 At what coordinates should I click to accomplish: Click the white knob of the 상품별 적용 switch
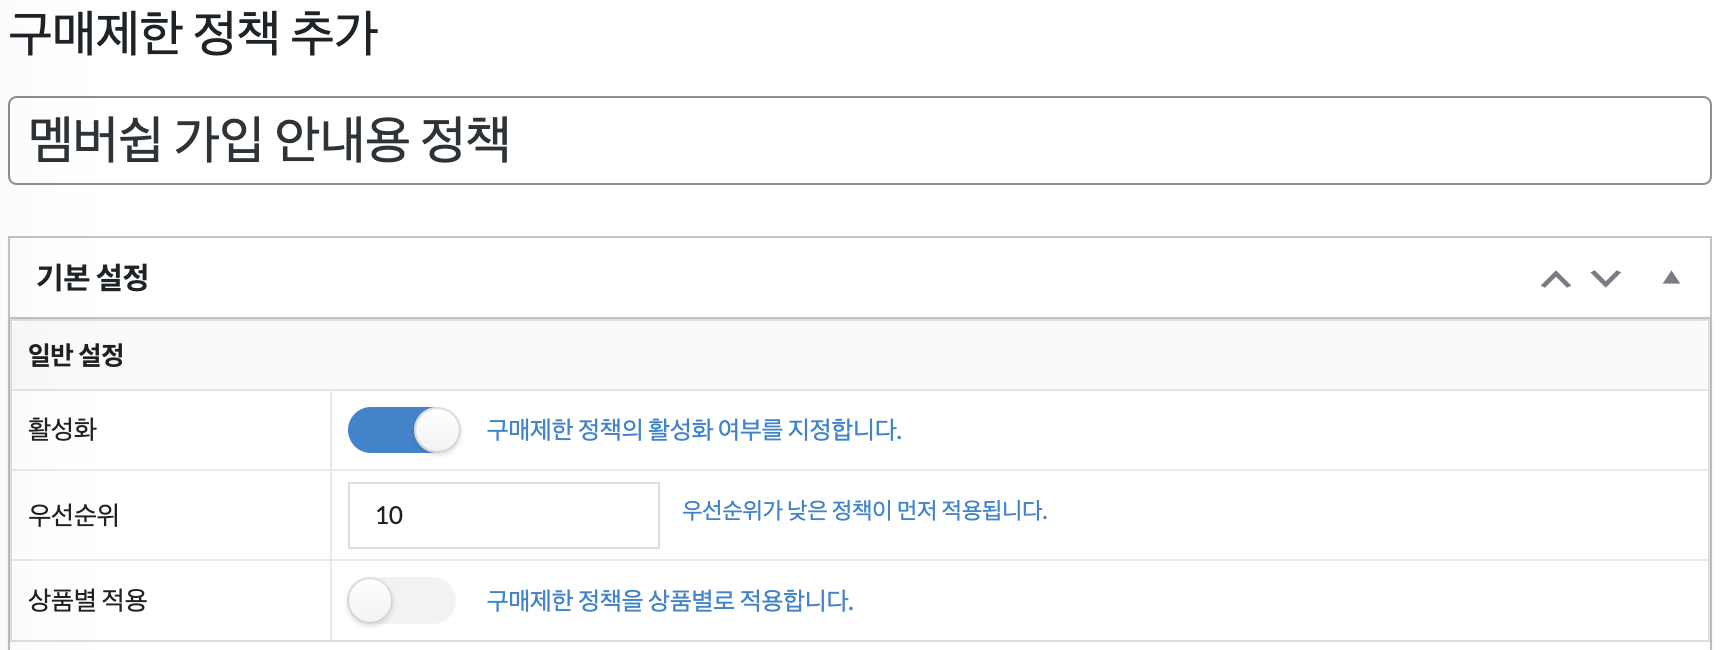click(370, 601)
